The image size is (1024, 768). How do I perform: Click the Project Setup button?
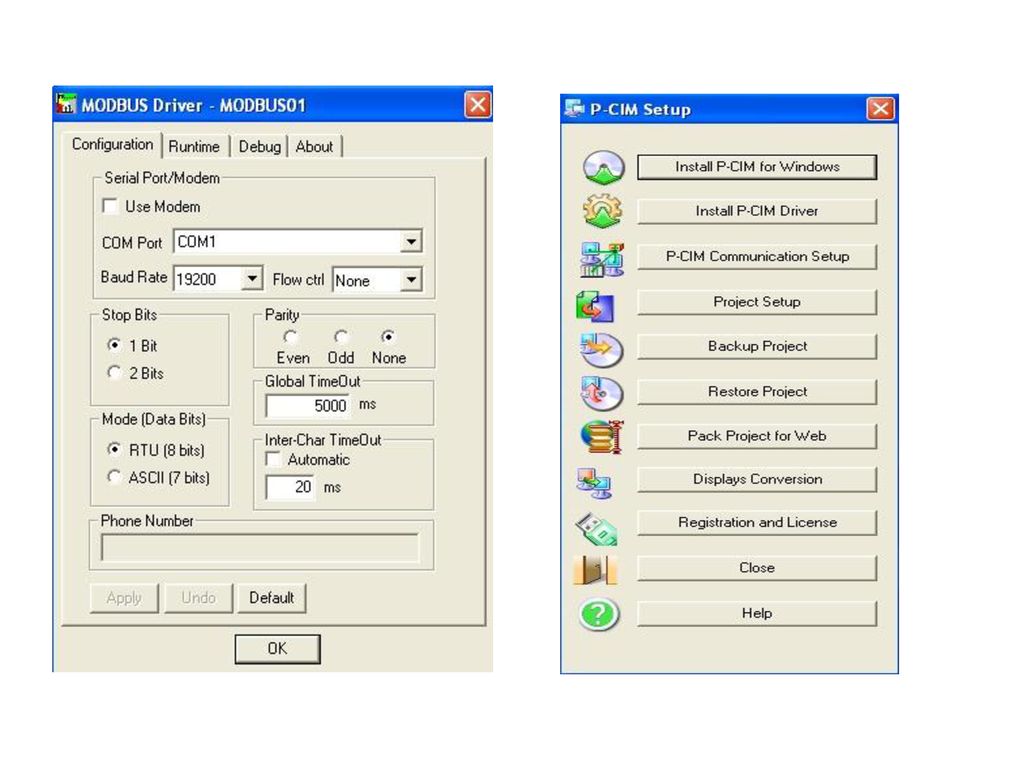757,302
